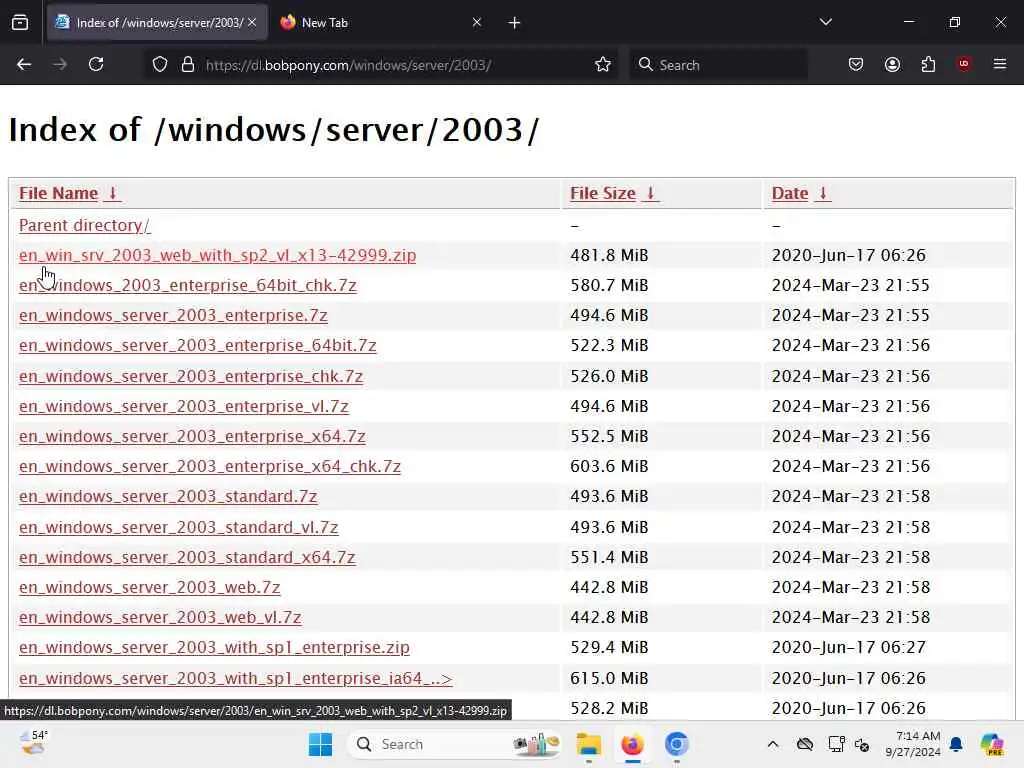The image size is (1024, 768).
Task: Download en_windows_server_2003_standard_vl.7z
Action: [x=178, y=527]
